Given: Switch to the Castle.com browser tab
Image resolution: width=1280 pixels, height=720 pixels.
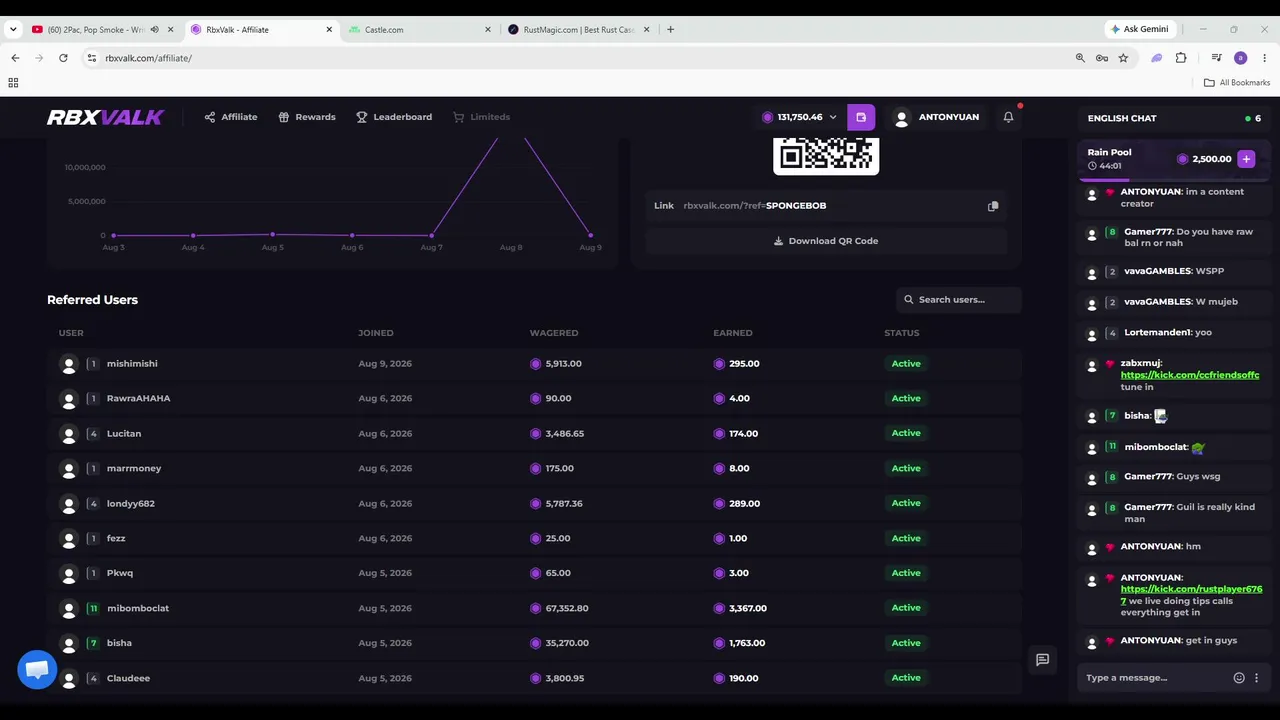Looking at the screenshot, I should tap(420, 29).
